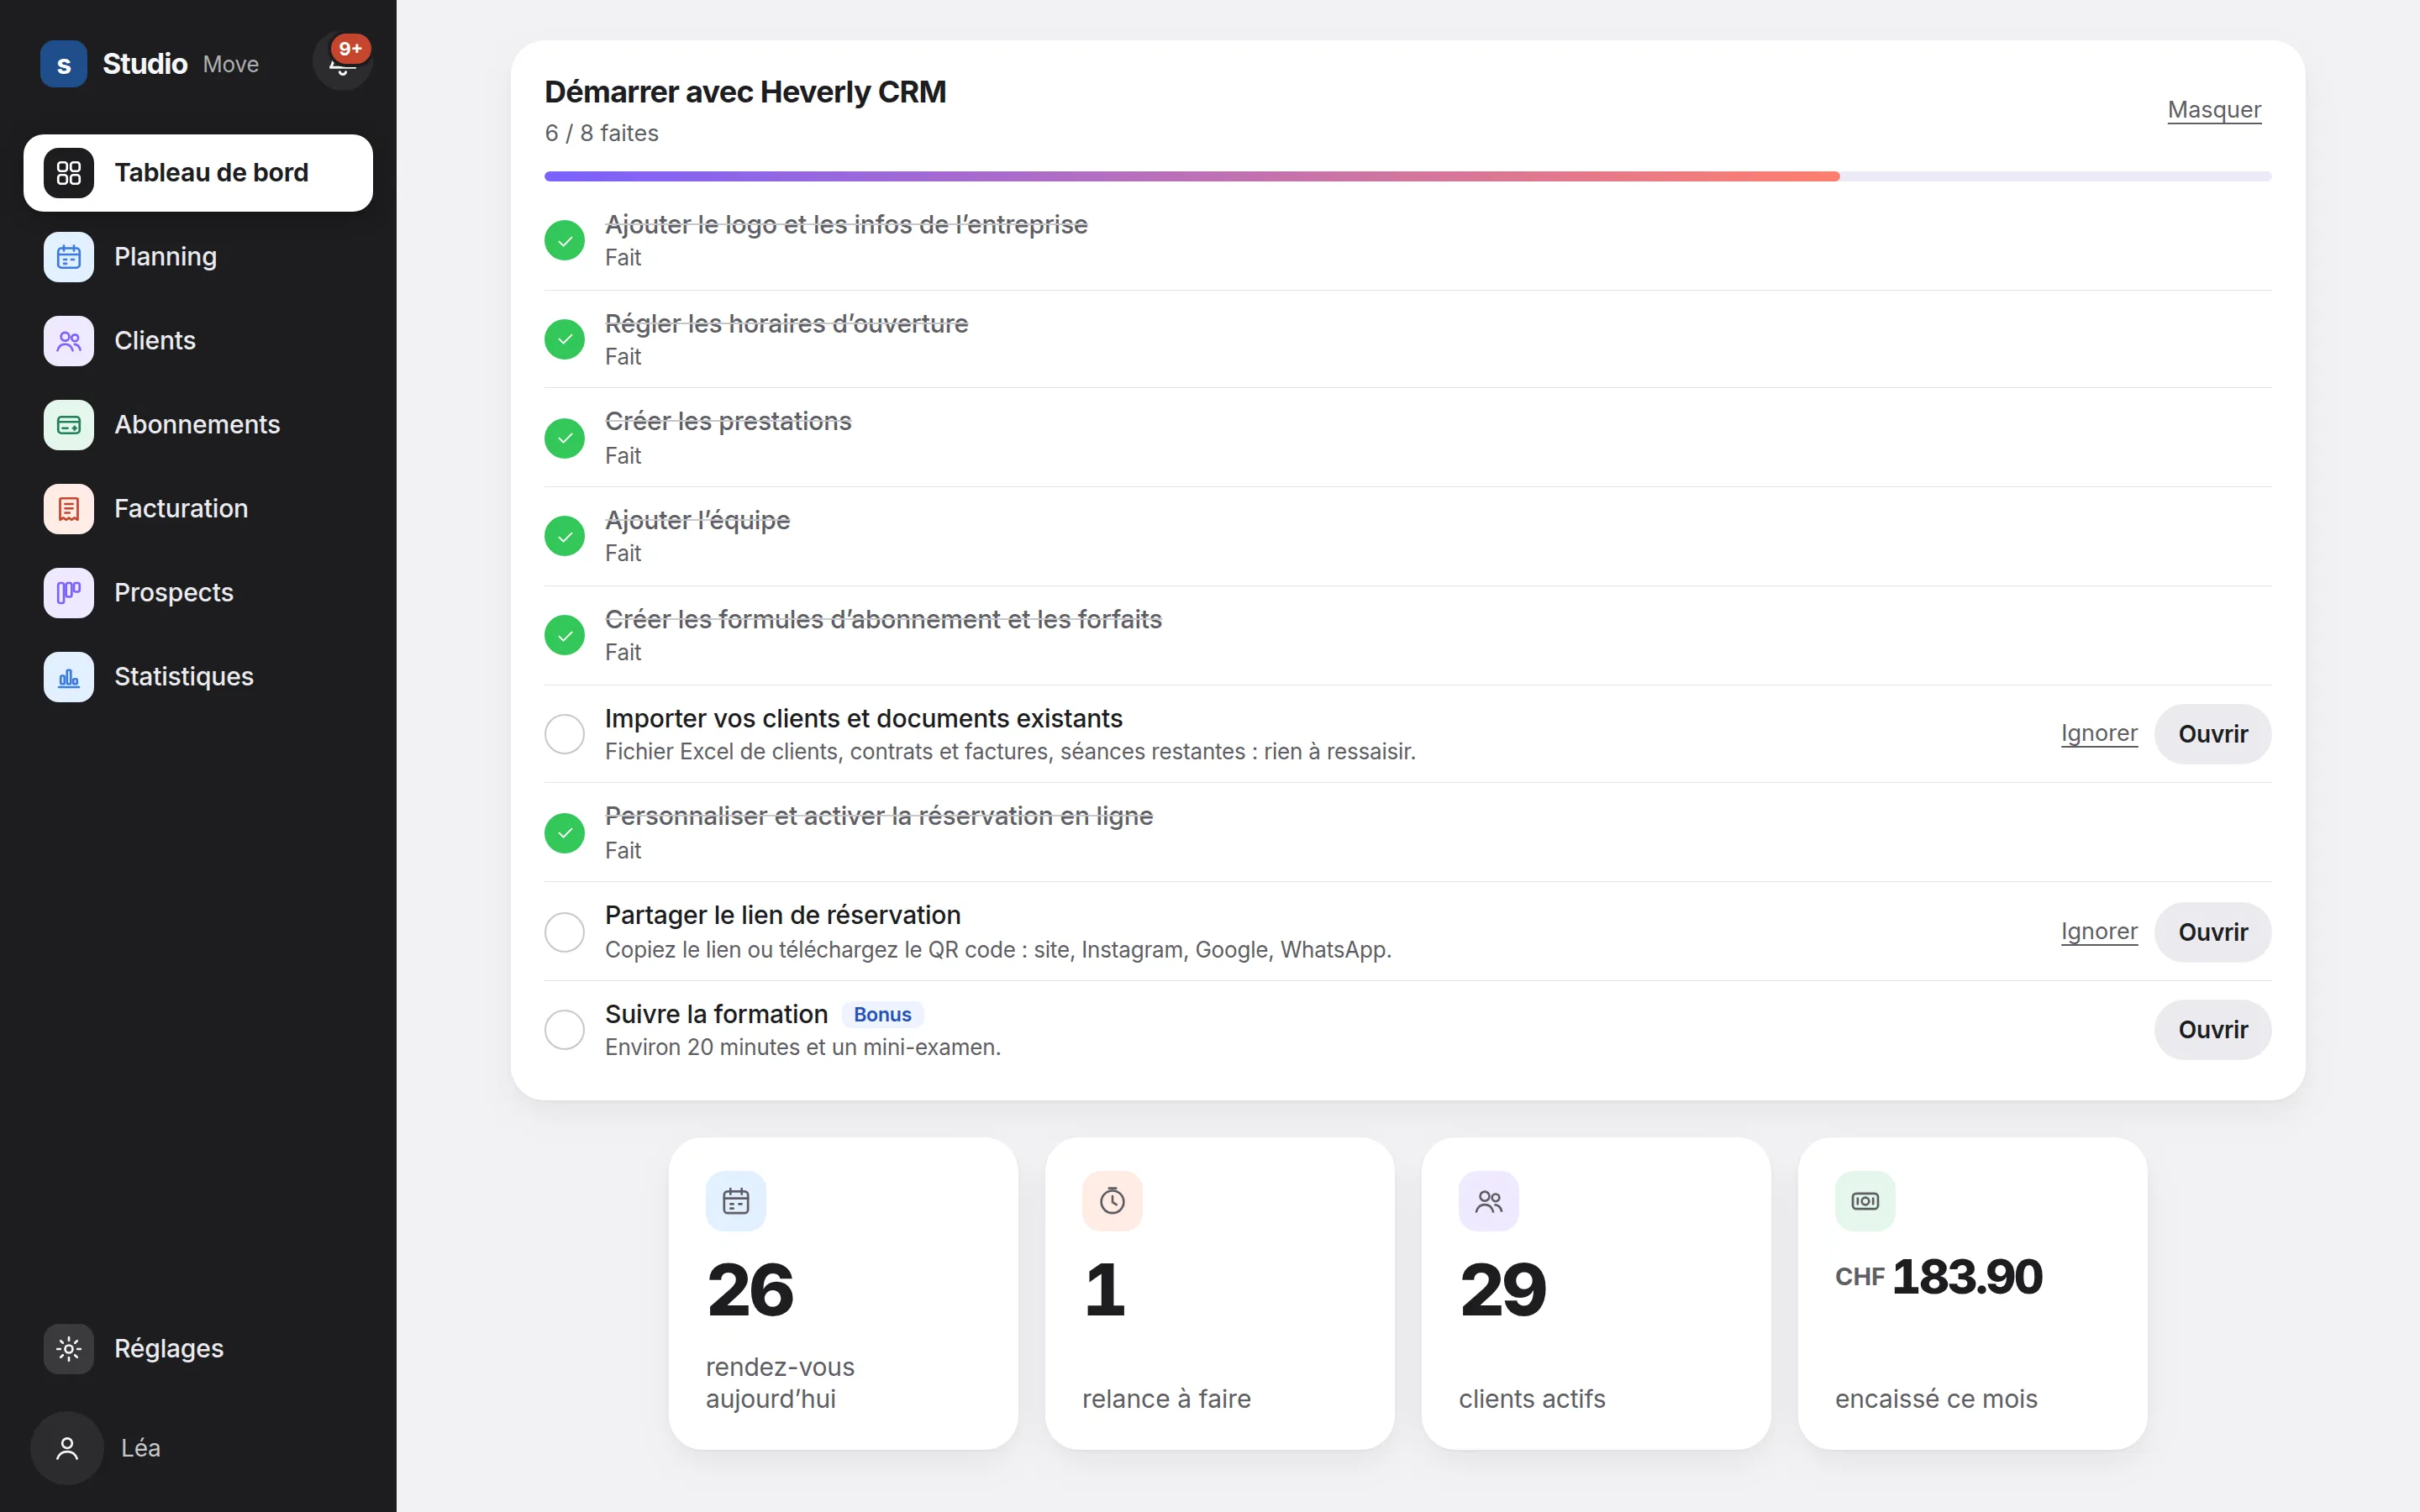2420x1512 pixels.
Task: Click the onboarding progress bar
Action: click(1407, 177)
